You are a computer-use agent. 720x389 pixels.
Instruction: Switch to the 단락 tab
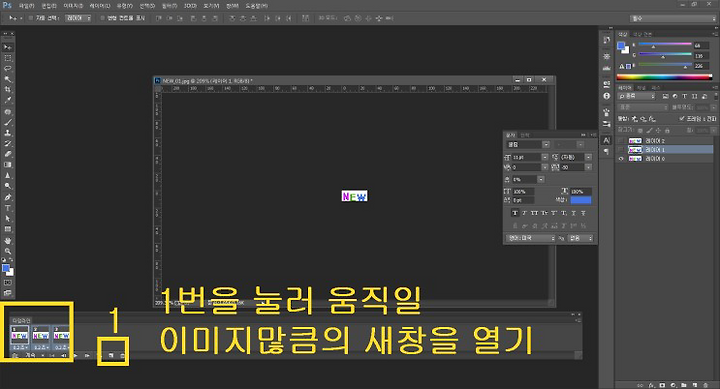pyautogui.click(x=525, y=135)
